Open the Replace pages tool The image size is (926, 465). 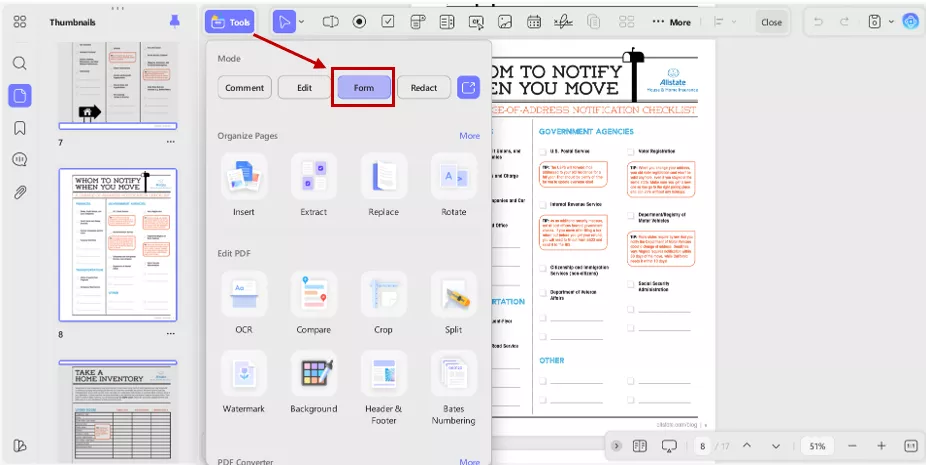coord(383,186)
